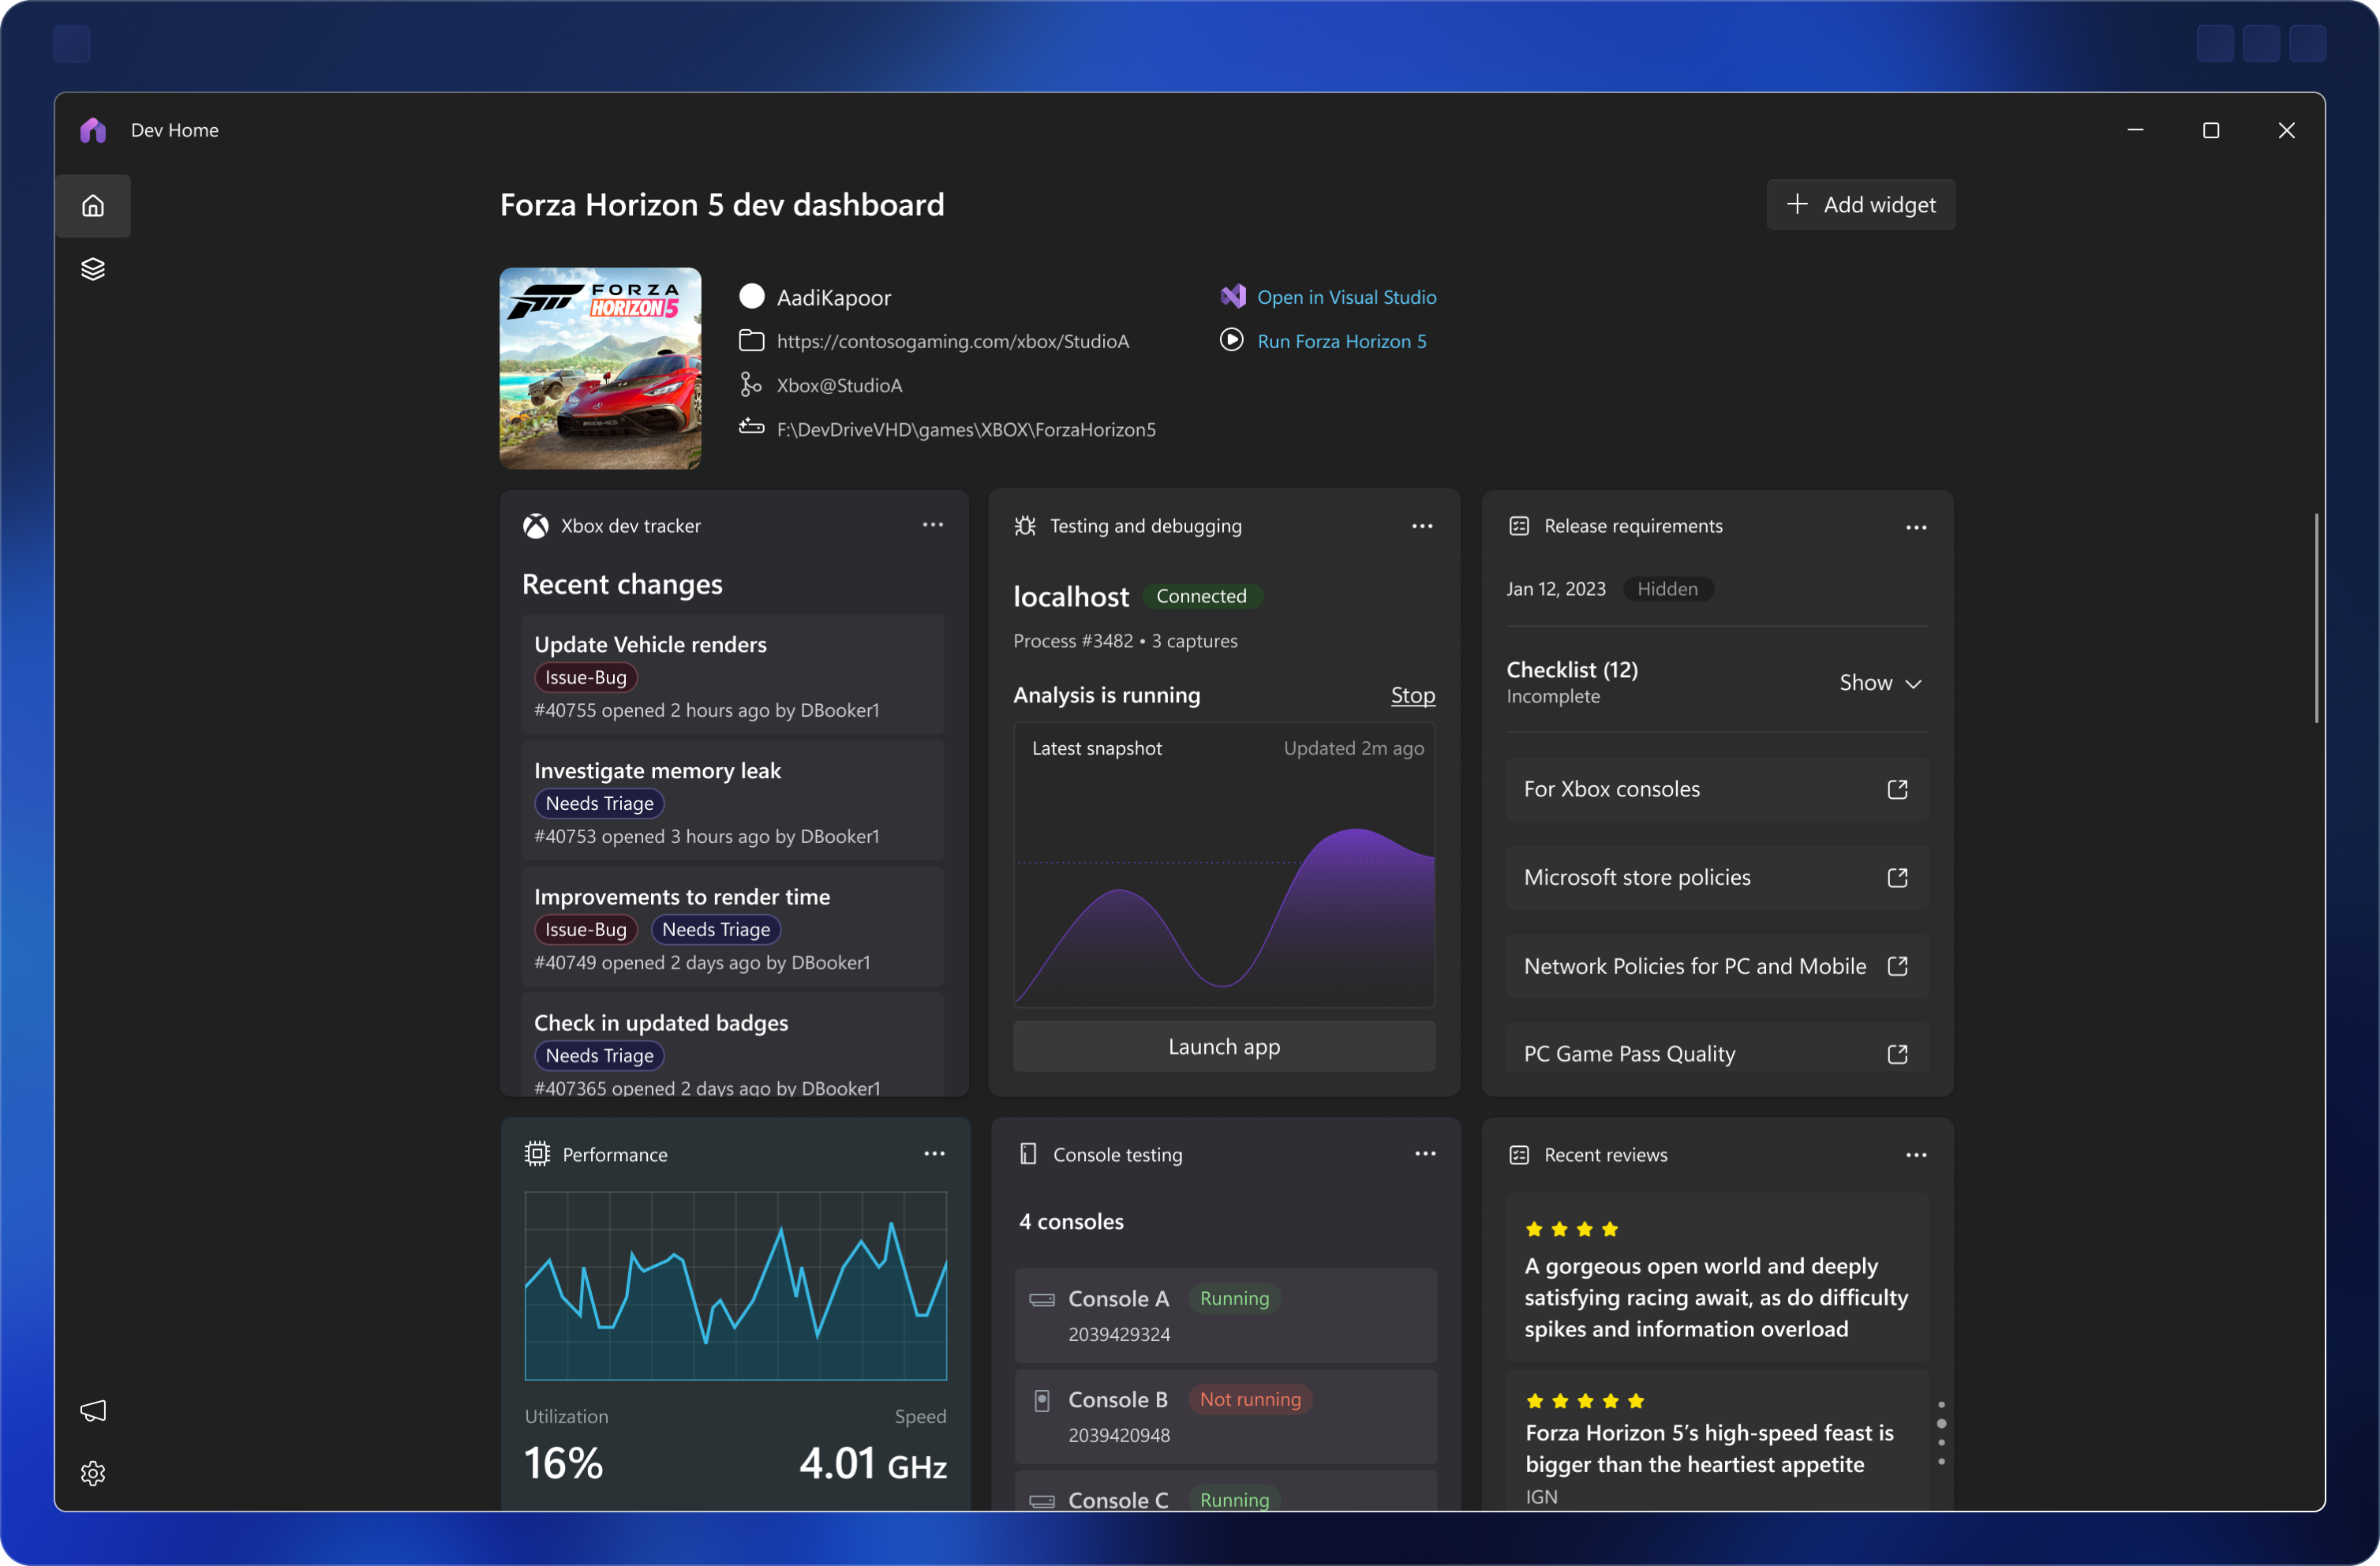The width and height of the screenshot is (2380, 1566).
Task: Click the Forza Horizon 5 cover thumbnail
Action: (600, 368)
